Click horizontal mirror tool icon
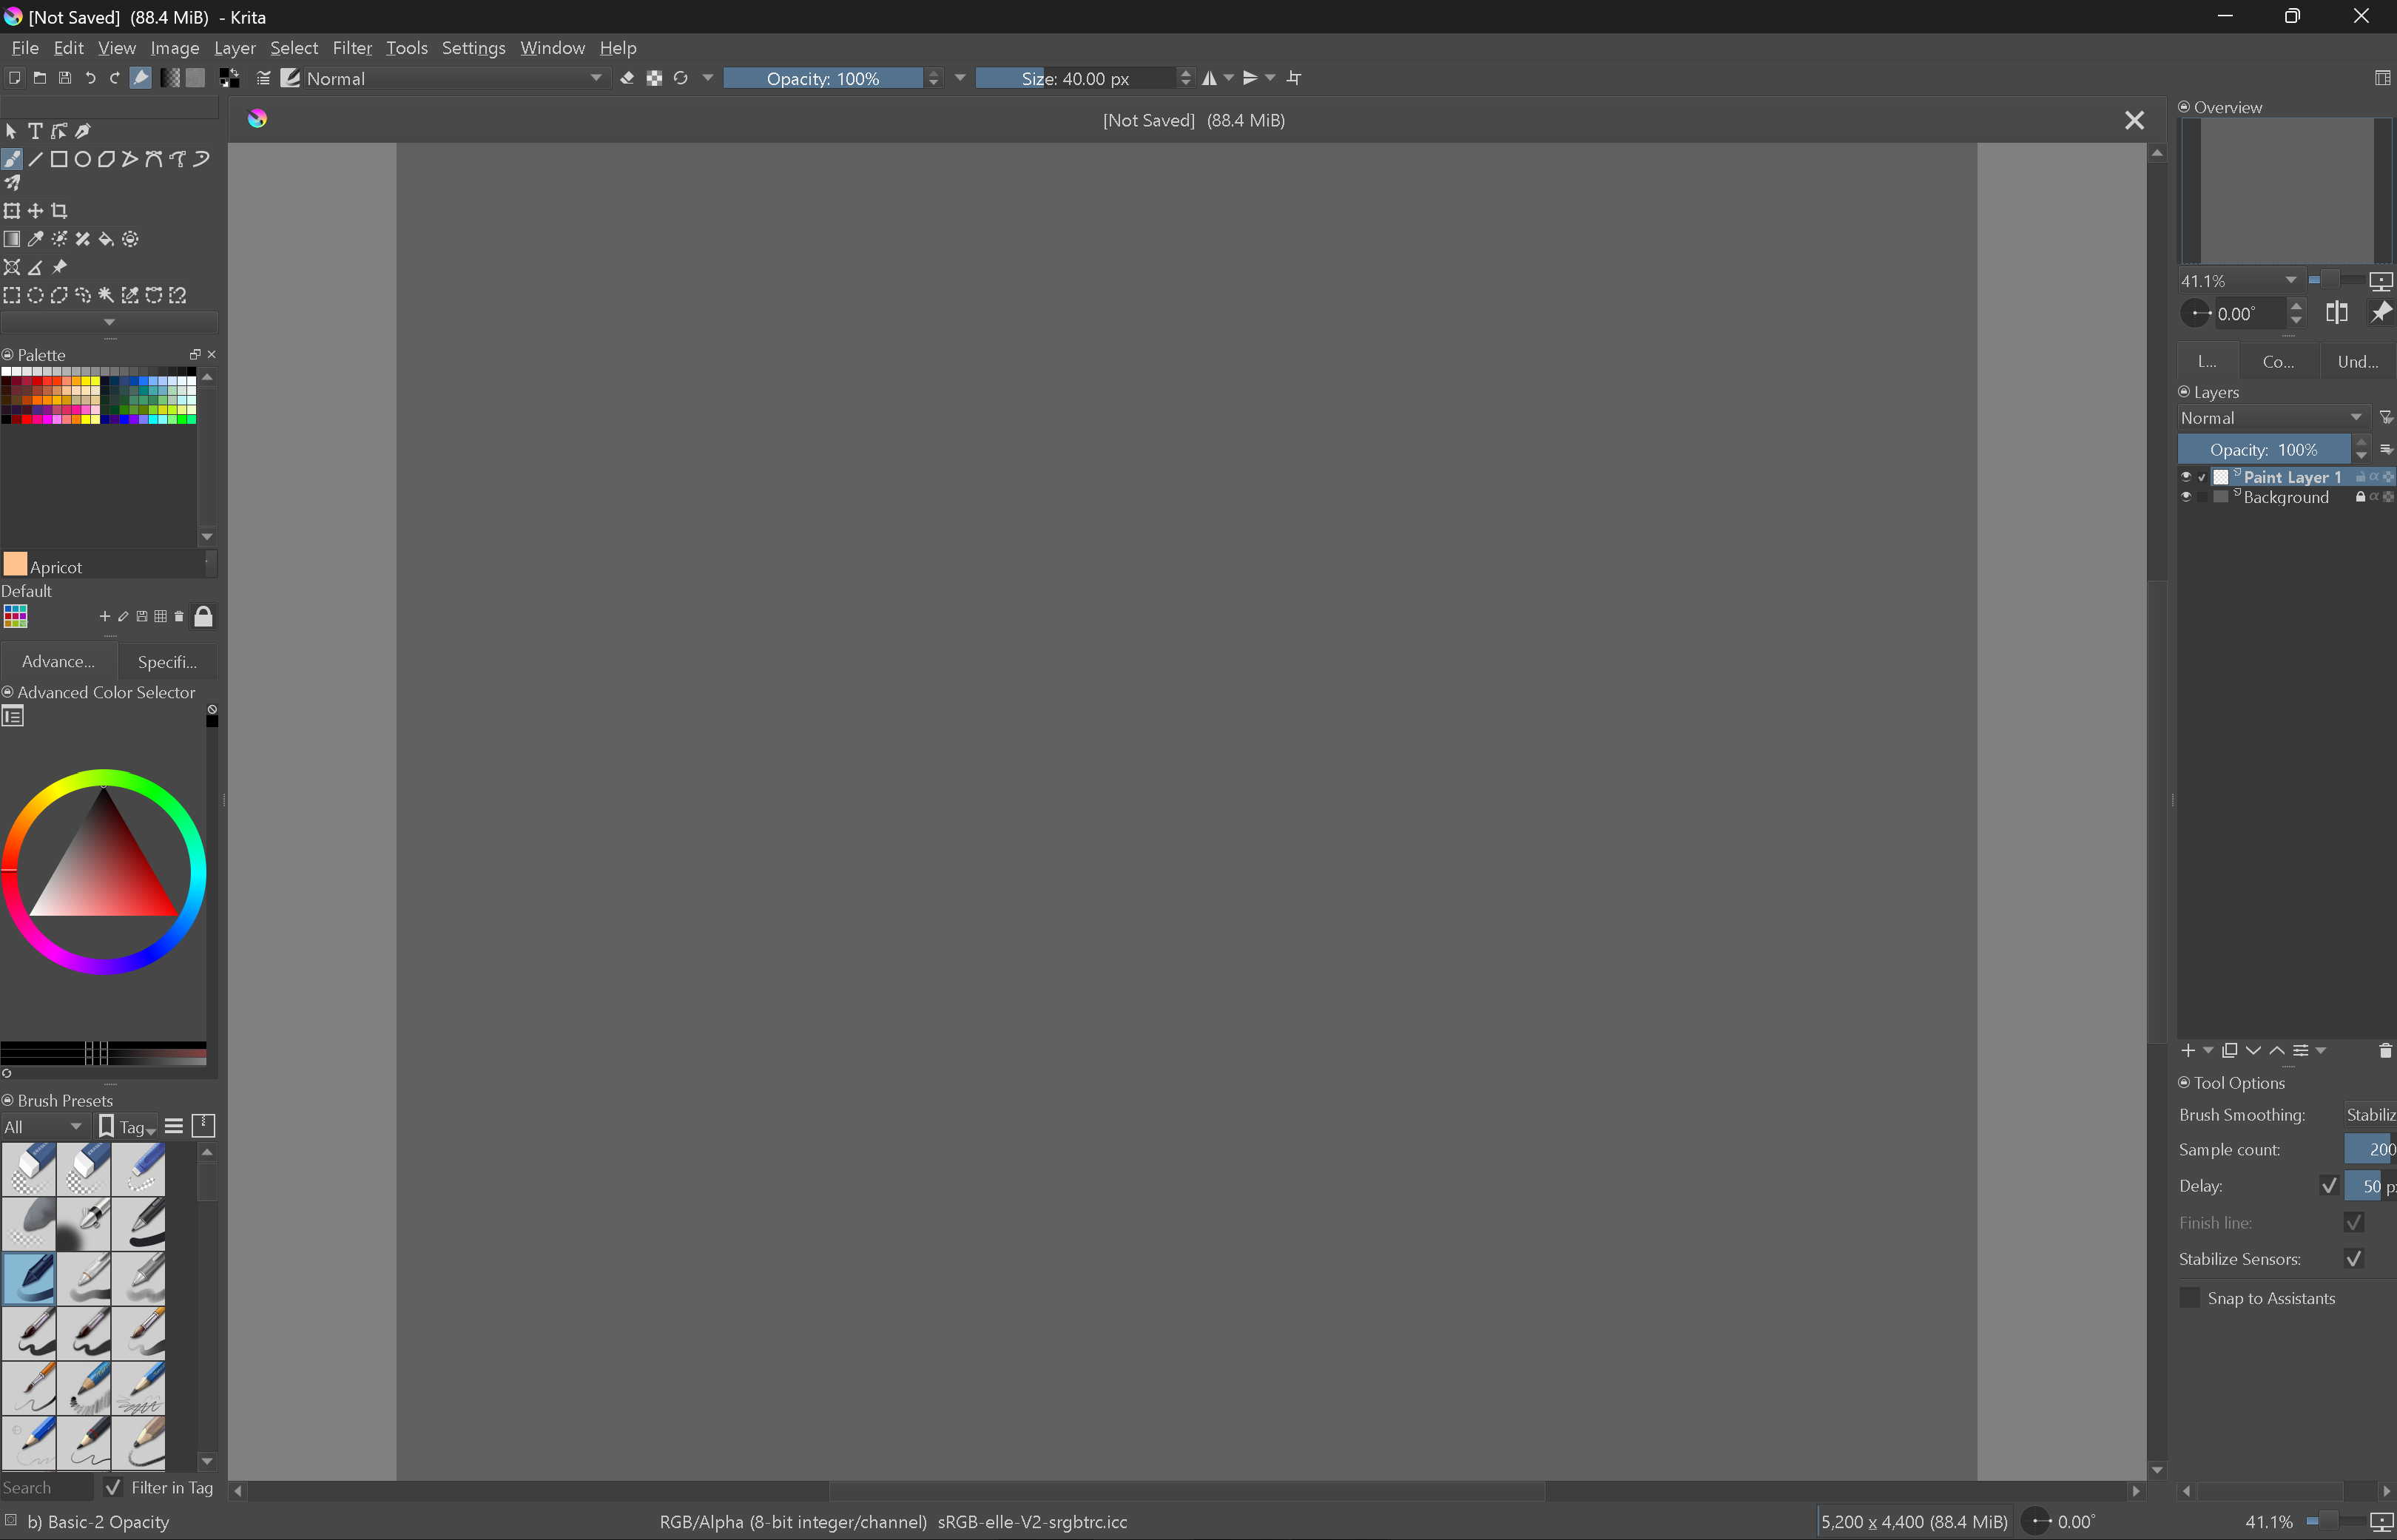 [1210, 78]
